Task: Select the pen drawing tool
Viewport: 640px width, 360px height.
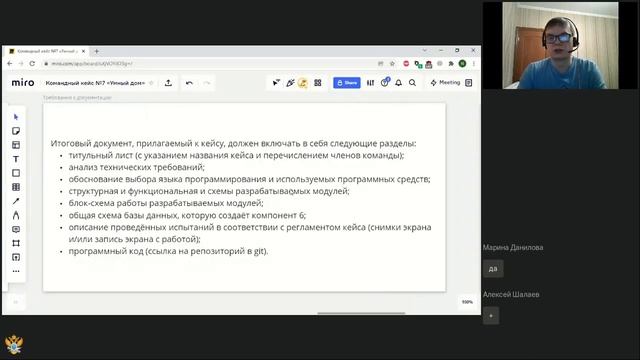Action: coord(16,215)
